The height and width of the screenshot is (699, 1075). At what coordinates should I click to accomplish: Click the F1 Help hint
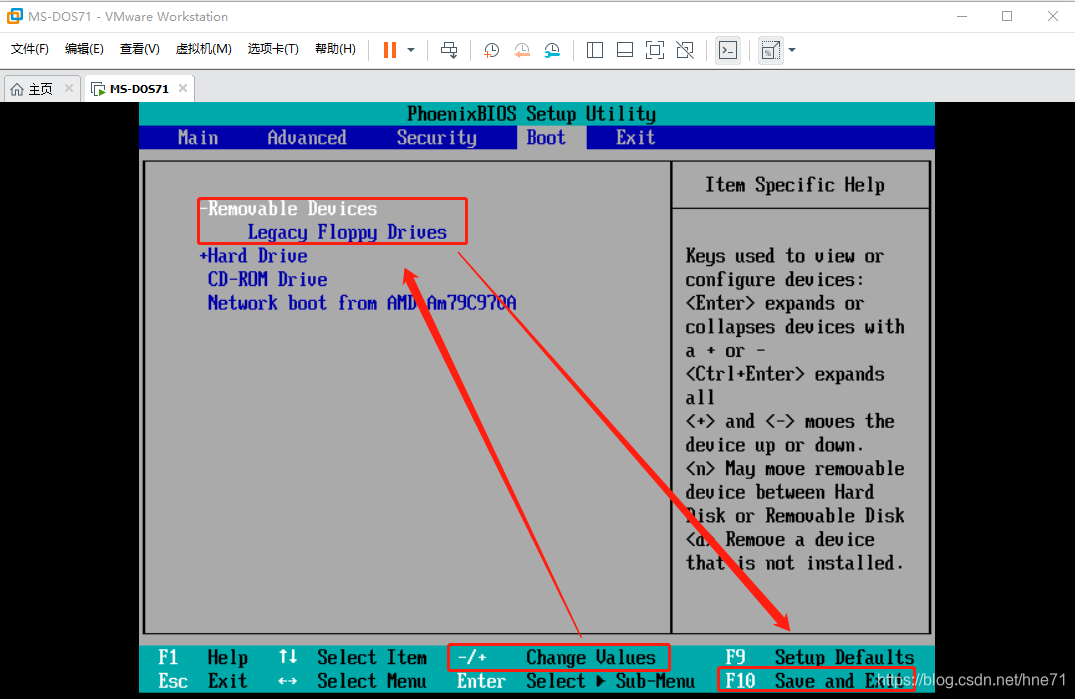point(203,657)
